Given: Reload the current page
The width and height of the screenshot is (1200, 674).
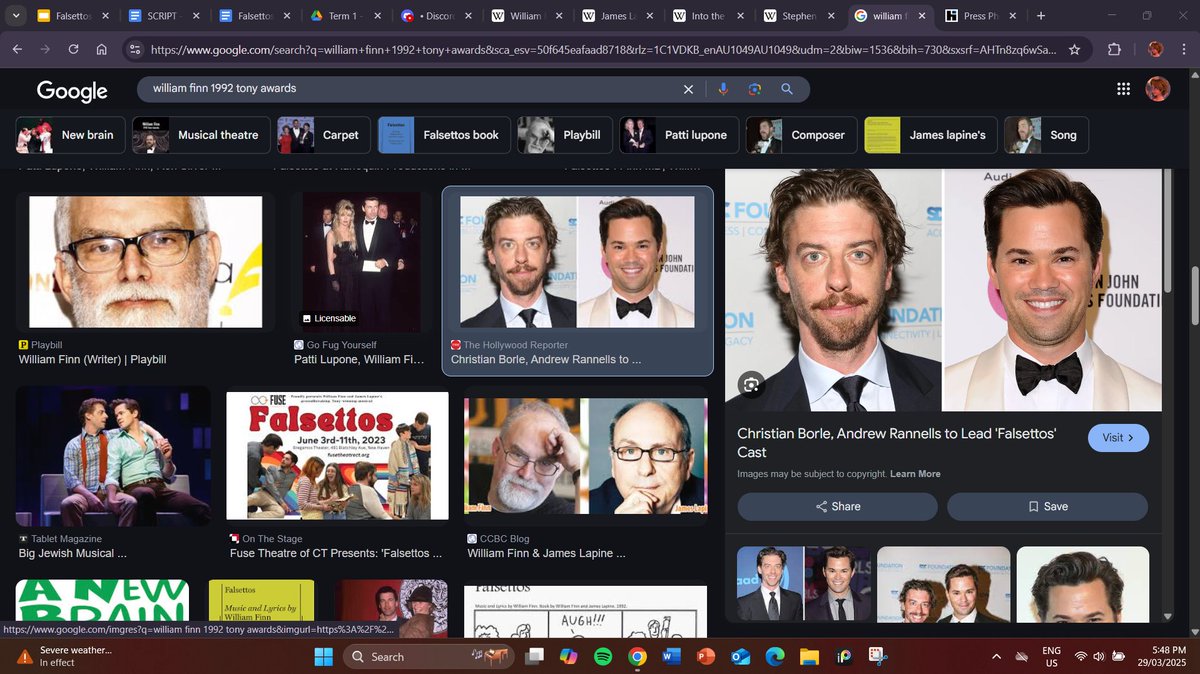Looking at the screenshot, I should click(x=72, y=49).
